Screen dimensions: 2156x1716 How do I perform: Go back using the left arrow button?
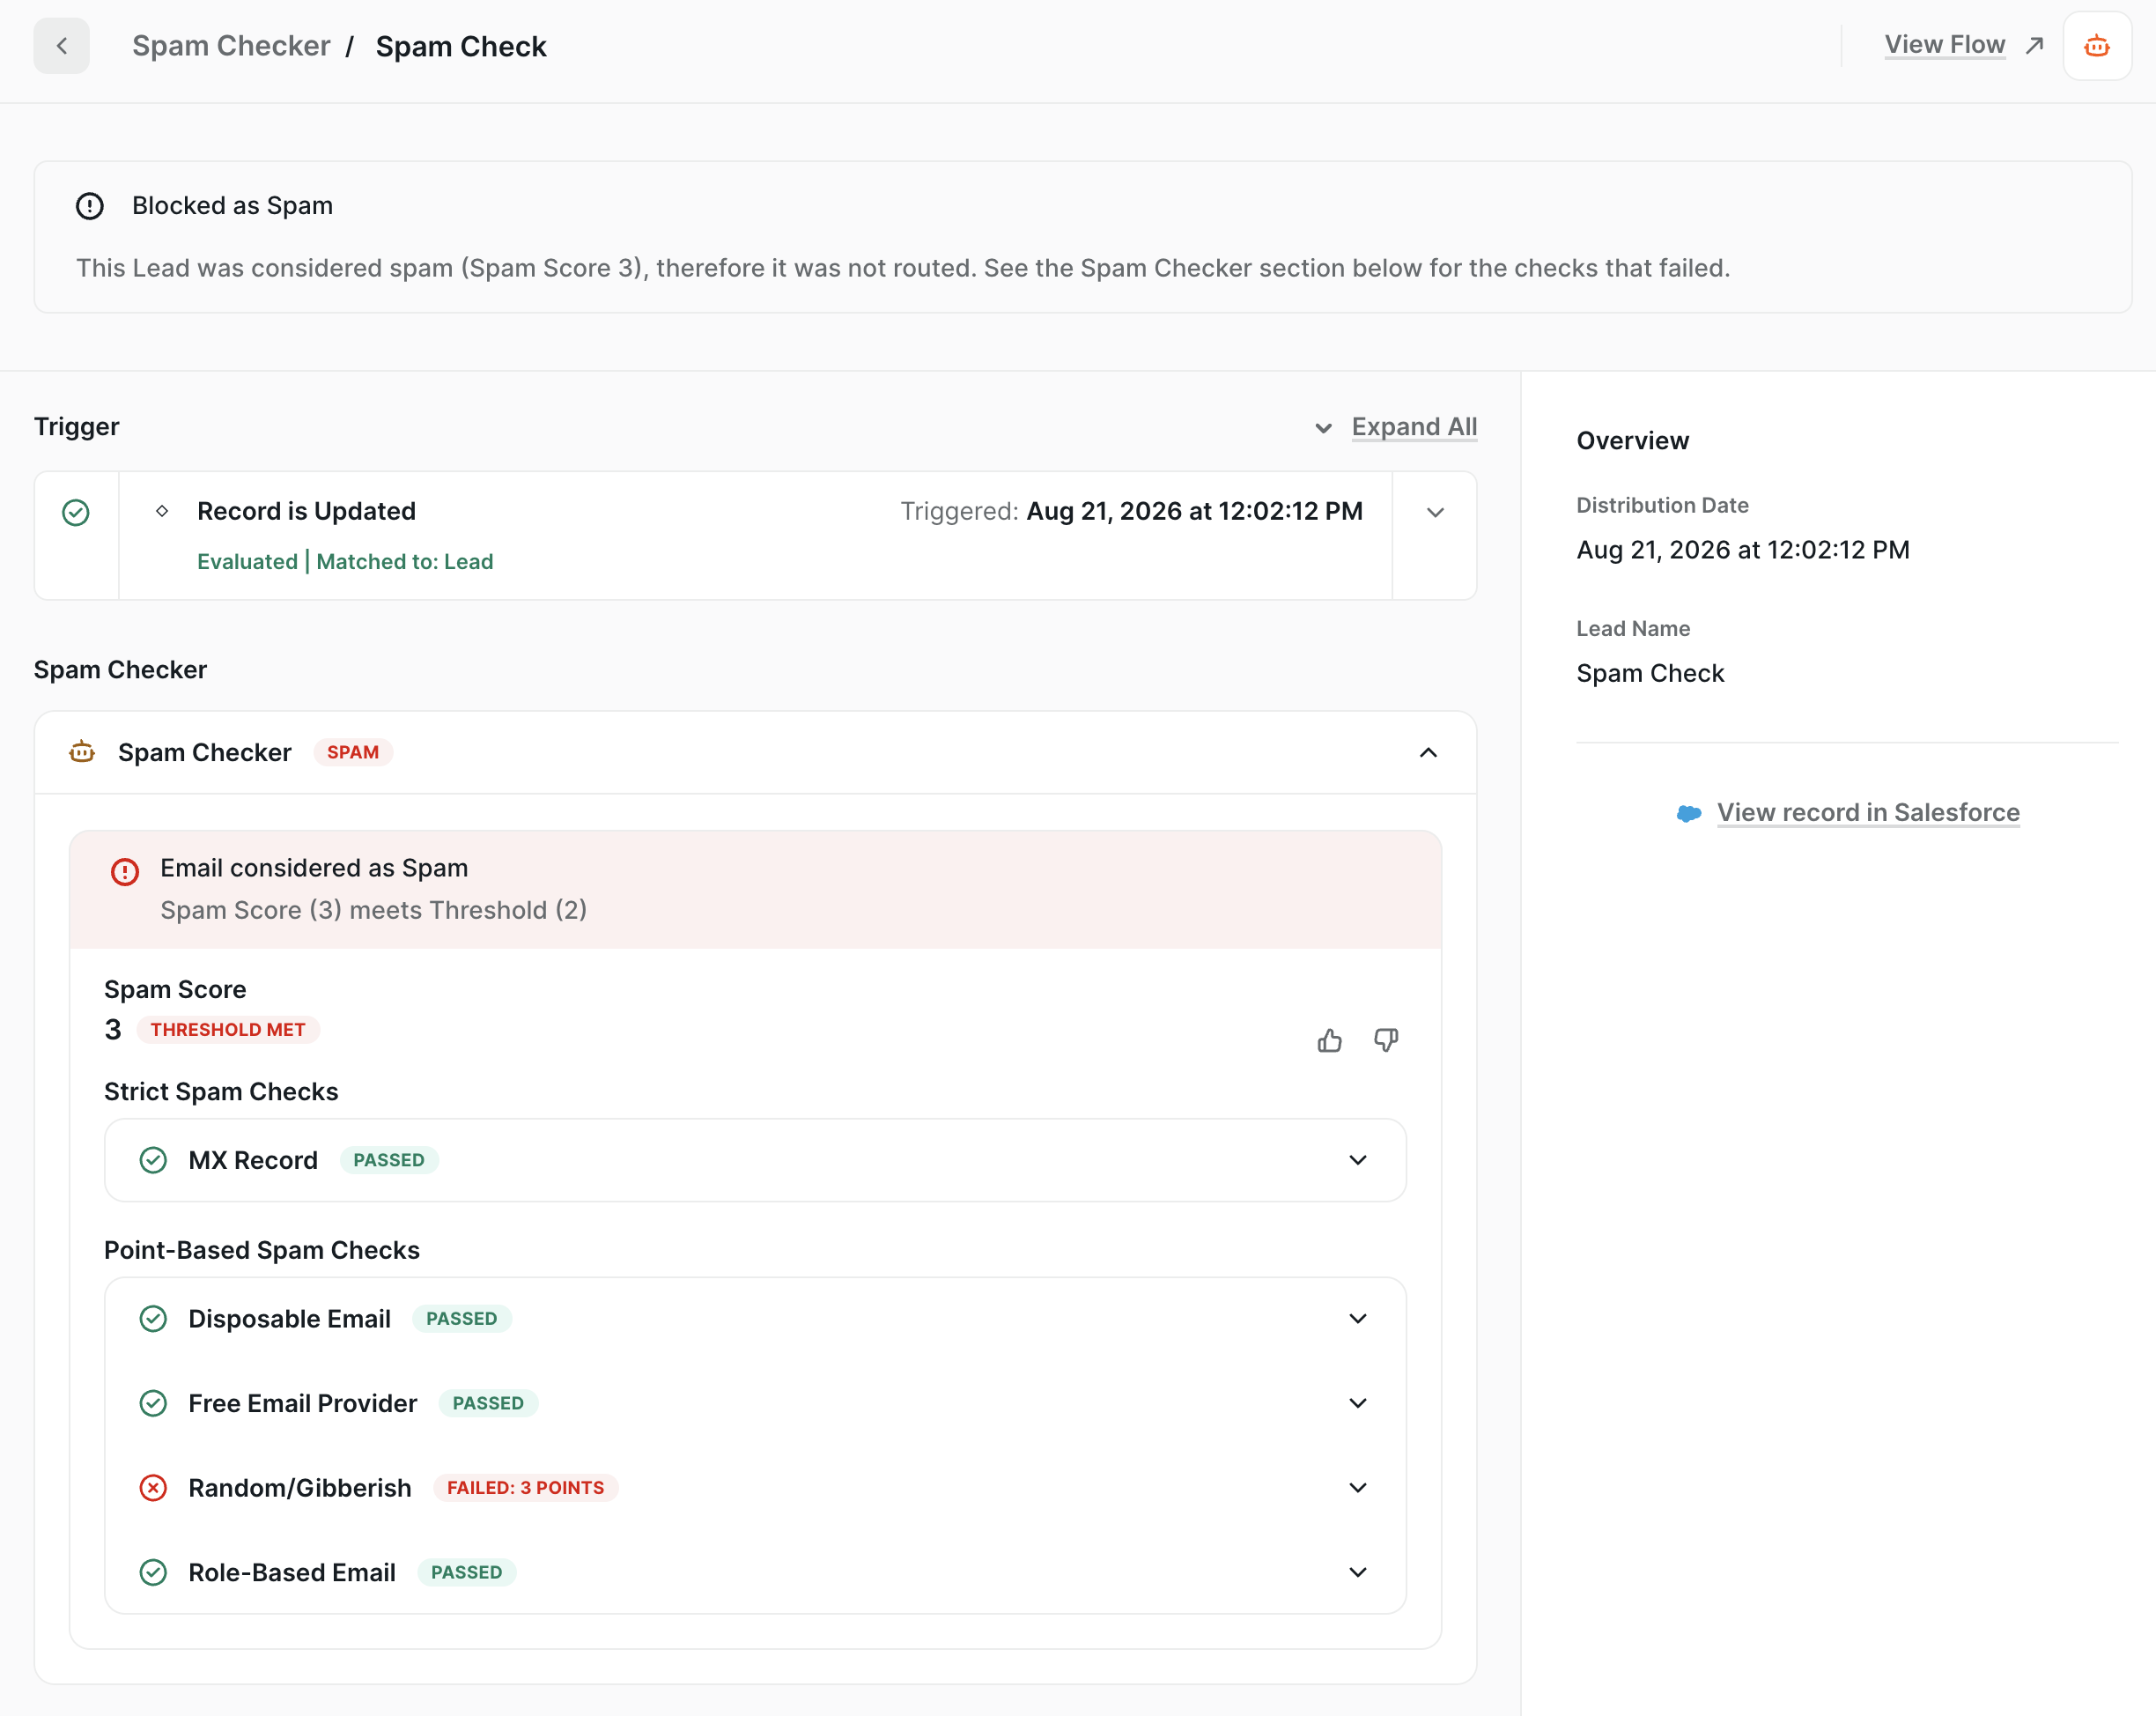pyautogui.click(x=61, y=46)
